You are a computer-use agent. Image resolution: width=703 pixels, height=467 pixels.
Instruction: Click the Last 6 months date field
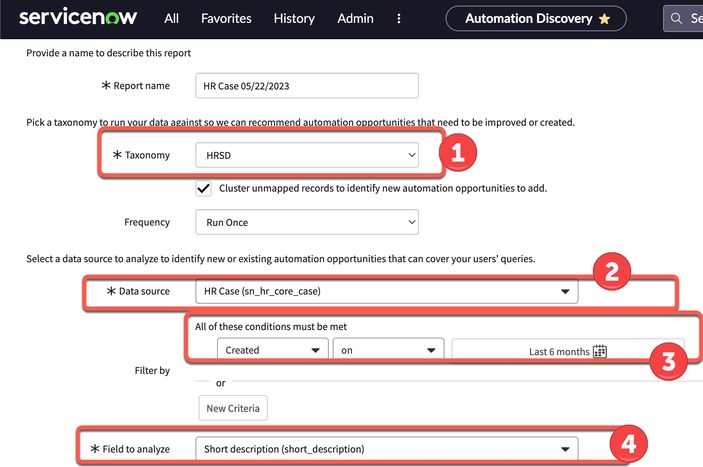coord(568,350)
